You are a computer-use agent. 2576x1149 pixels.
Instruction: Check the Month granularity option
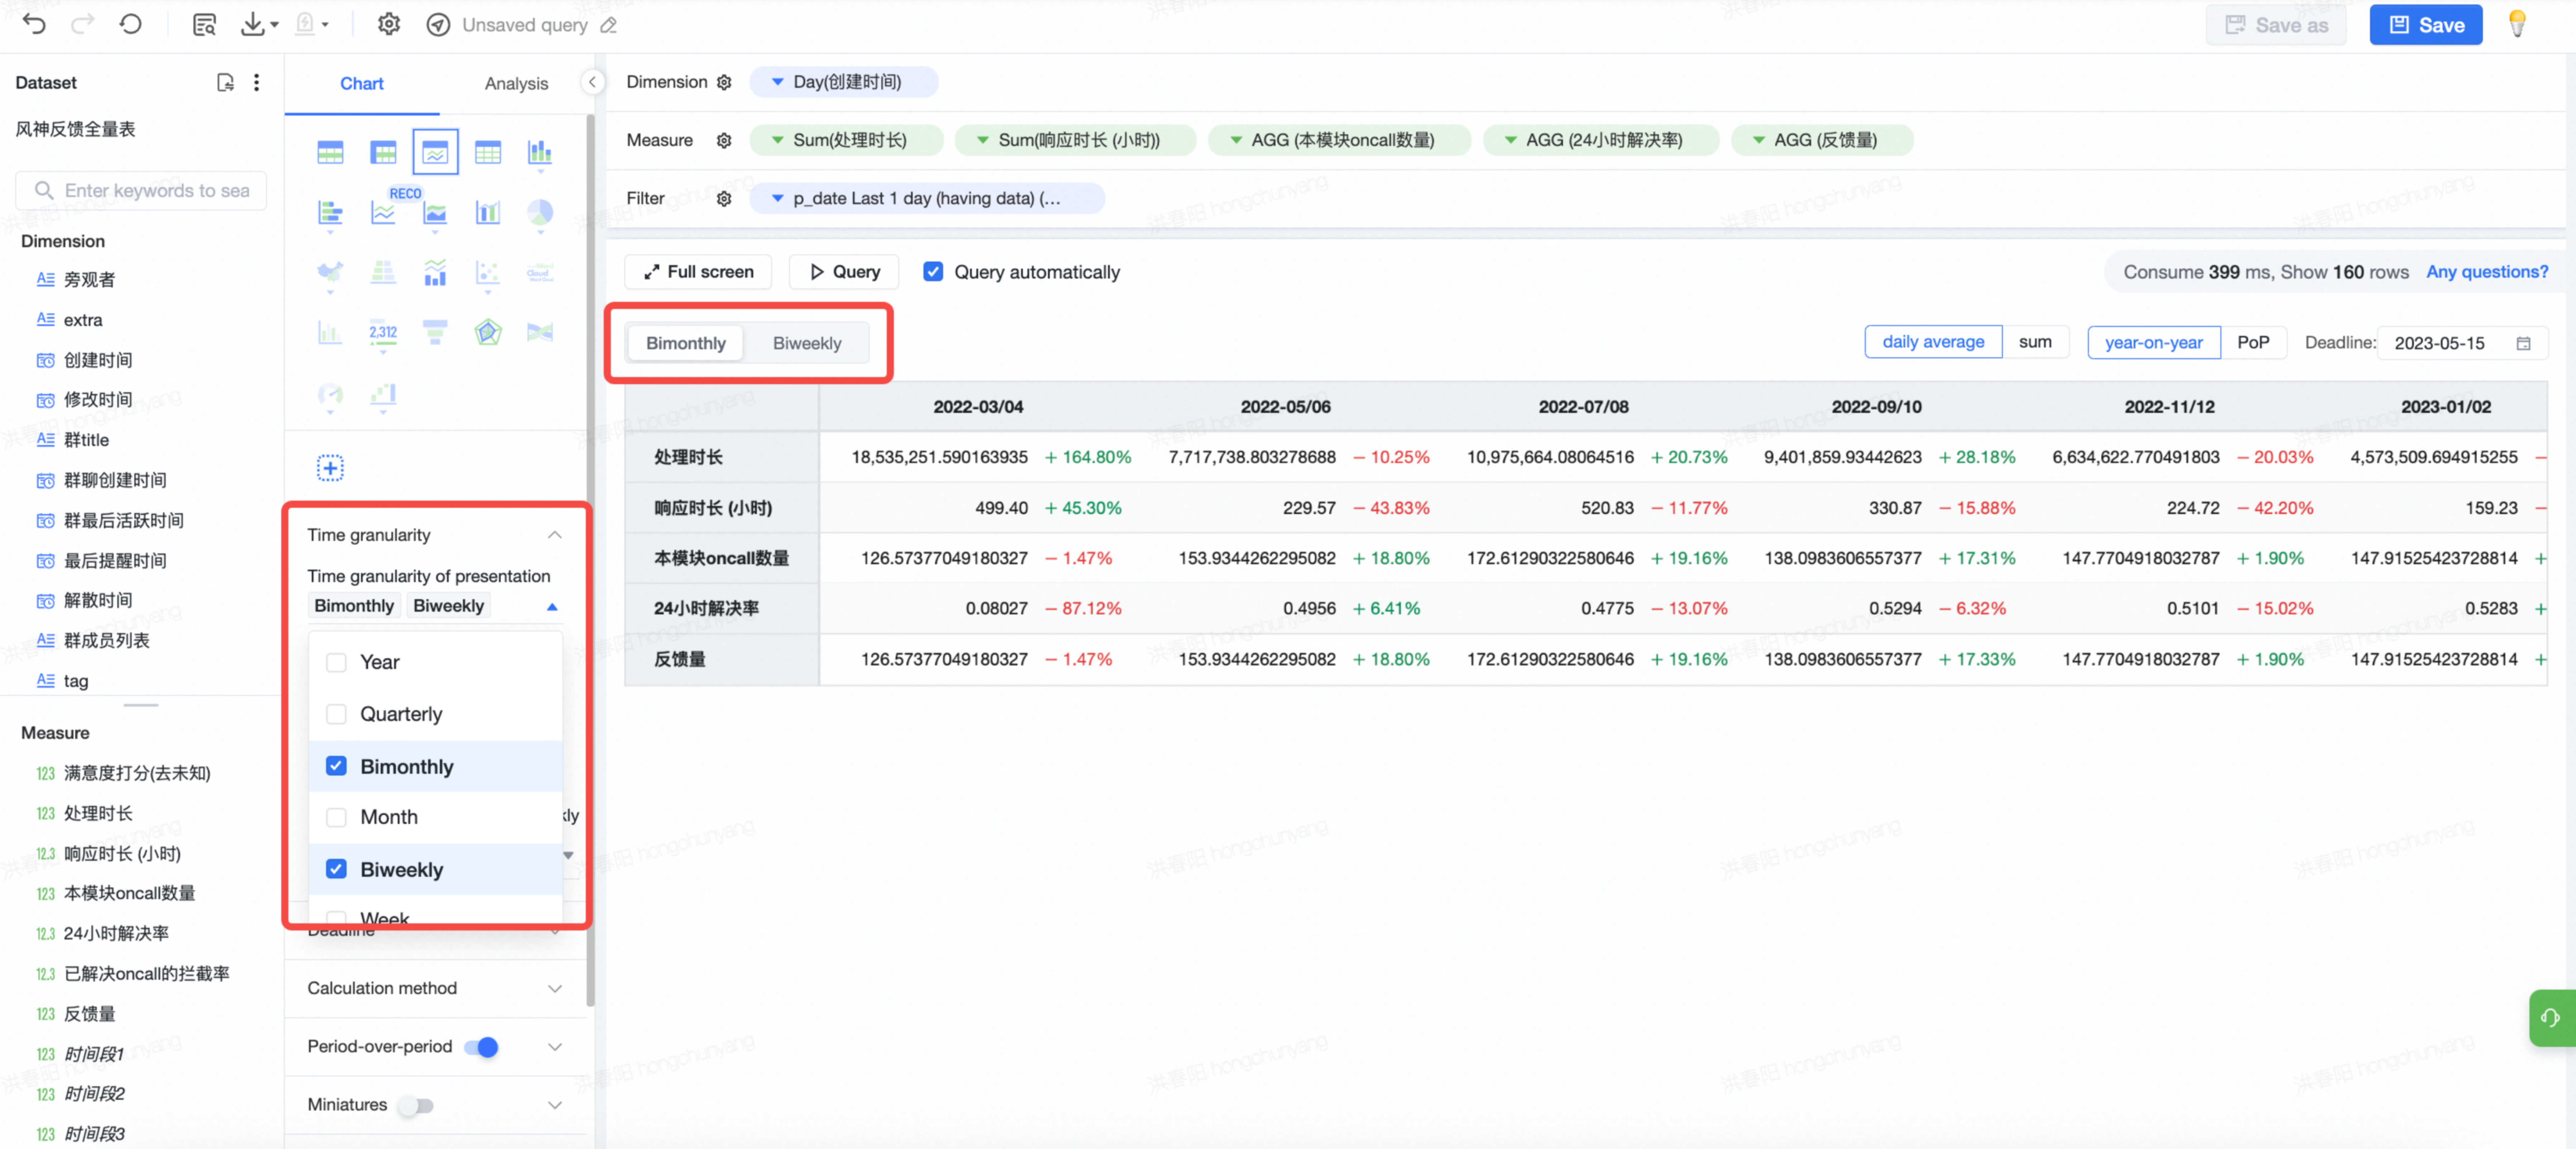[x=336, y=817]
